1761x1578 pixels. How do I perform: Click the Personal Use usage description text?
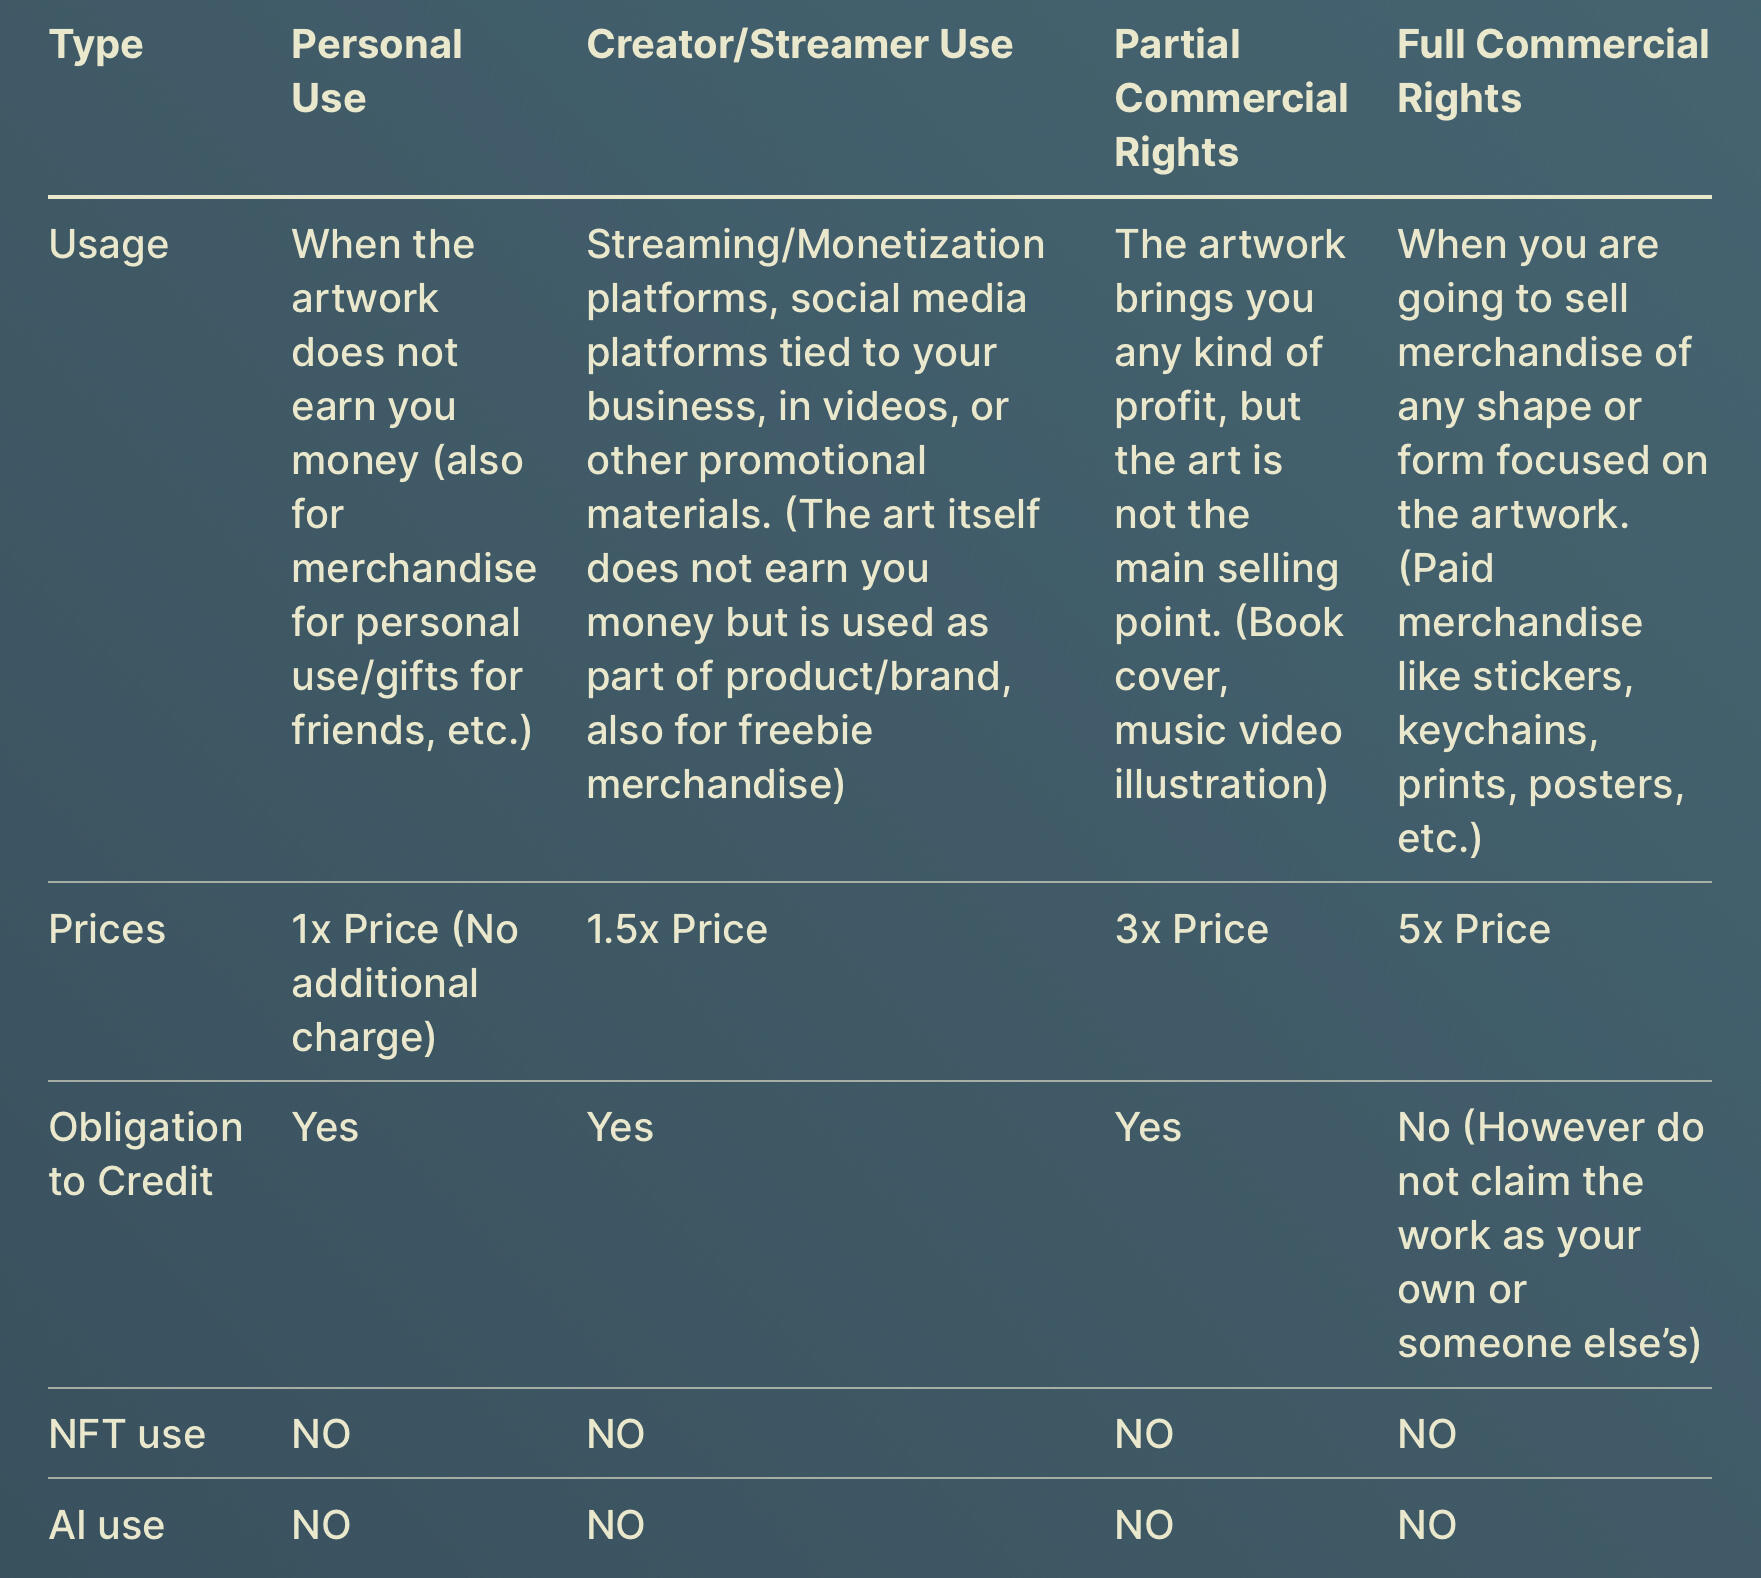tap(413, 487)
